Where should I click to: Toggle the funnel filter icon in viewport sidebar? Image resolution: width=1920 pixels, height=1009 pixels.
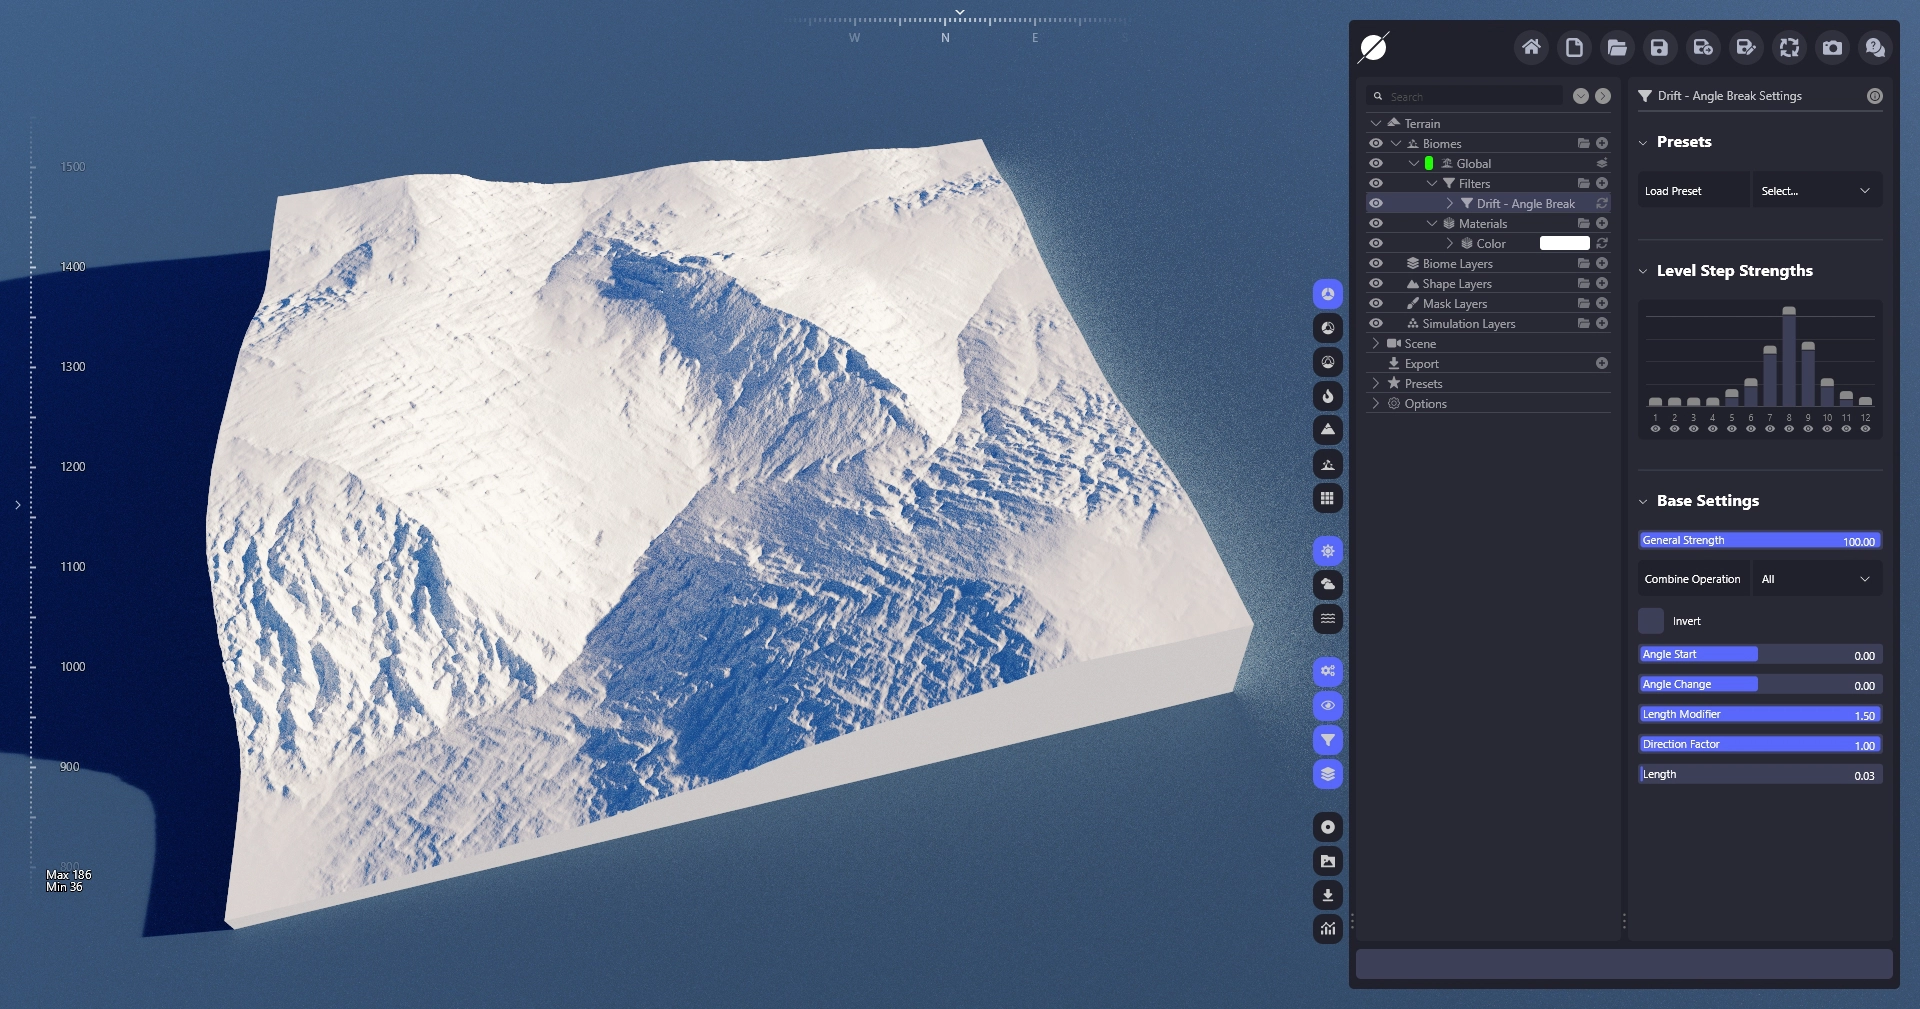pyautogui.click(x=1328, y=740)
